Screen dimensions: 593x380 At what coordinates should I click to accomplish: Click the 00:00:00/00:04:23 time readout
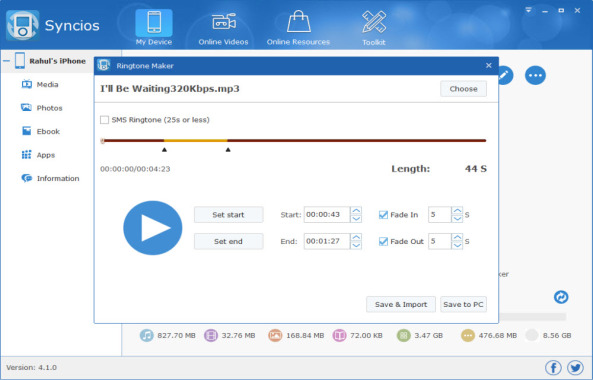pos(135,169)
